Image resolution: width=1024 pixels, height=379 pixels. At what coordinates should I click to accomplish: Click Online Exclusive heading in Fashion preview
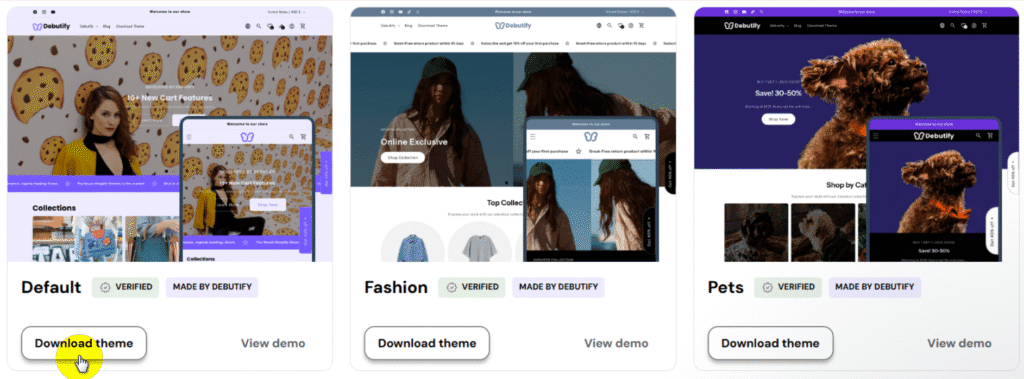click(414, 142)
